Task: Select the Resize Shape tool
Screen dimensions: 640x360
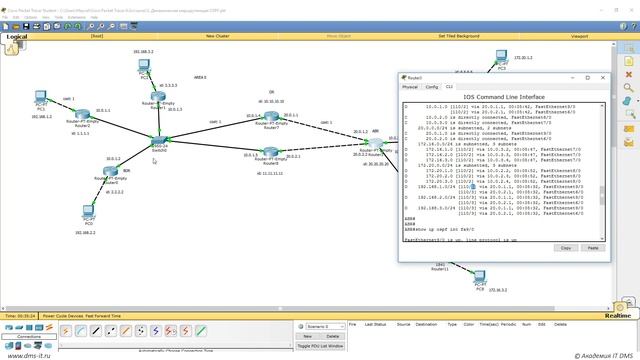Action: [x=629, y=114]
